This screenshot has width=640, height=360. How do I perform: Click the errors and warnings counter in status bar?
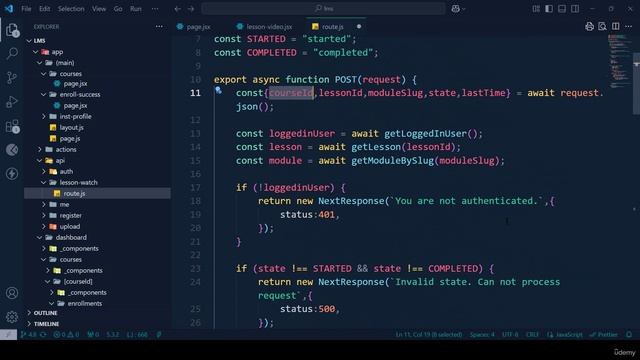(67, 334)
